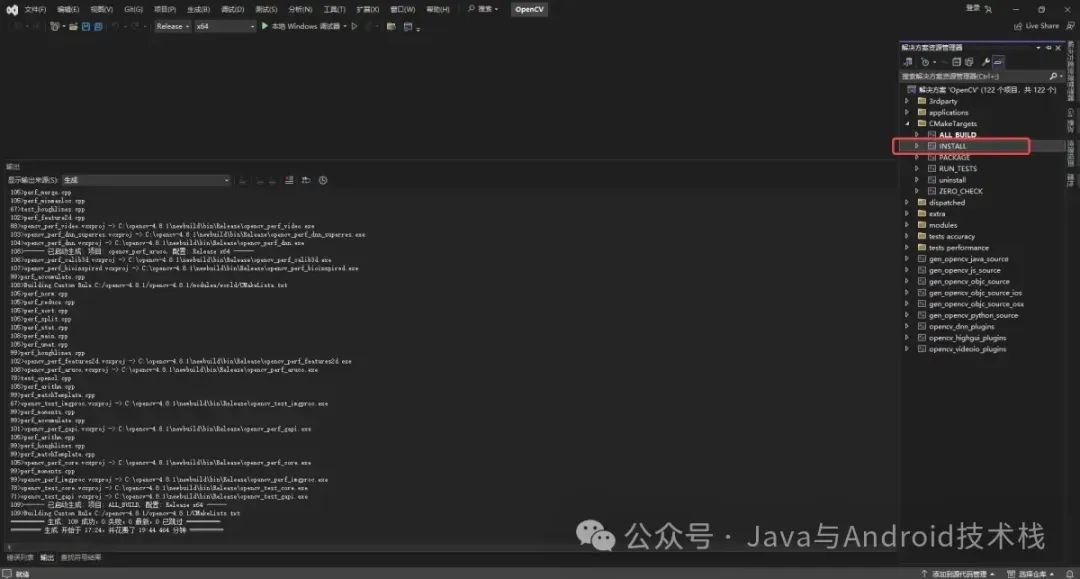Screen dimensions: 1080x579
Task: Expand the modules folder
Action: tap(907, 225)
